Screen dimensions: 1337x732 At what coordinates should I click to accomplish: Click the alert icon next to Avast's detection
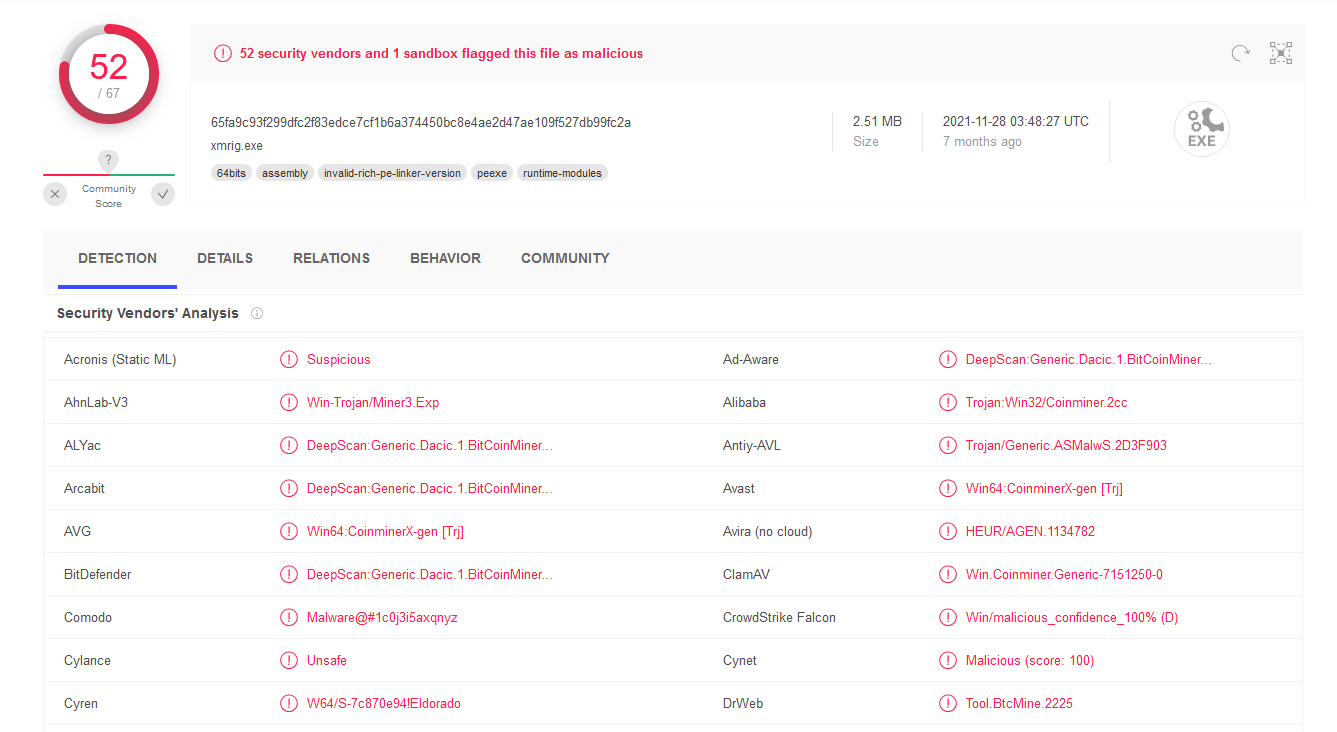point(948,488)
